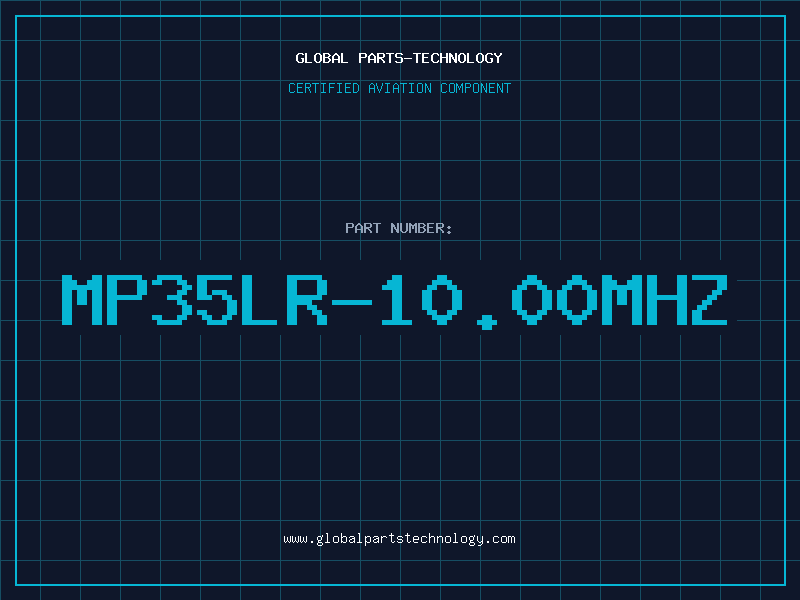Select the AVIATION word in the subtitle
The width and height of the screenshot is (800, 600).
pyautogui.click(x=400, y=88)
